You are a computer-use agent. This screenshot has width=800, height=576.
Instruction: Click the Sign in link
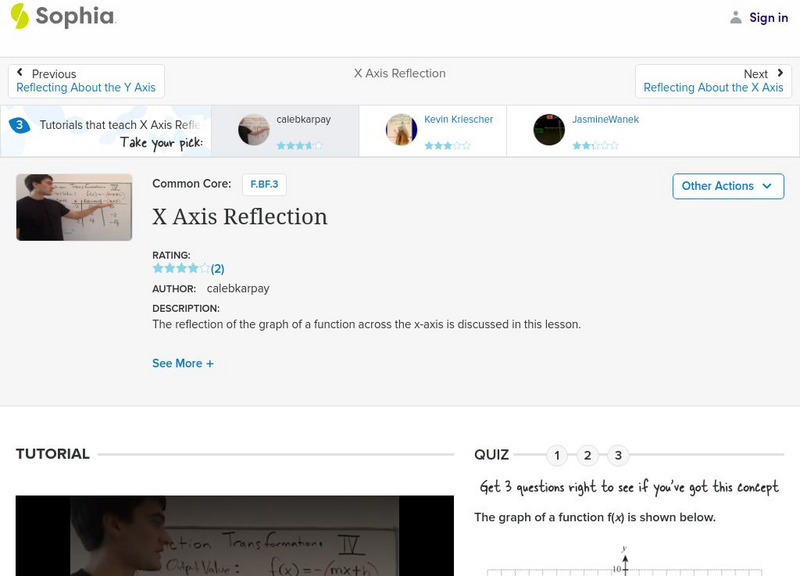768,18
